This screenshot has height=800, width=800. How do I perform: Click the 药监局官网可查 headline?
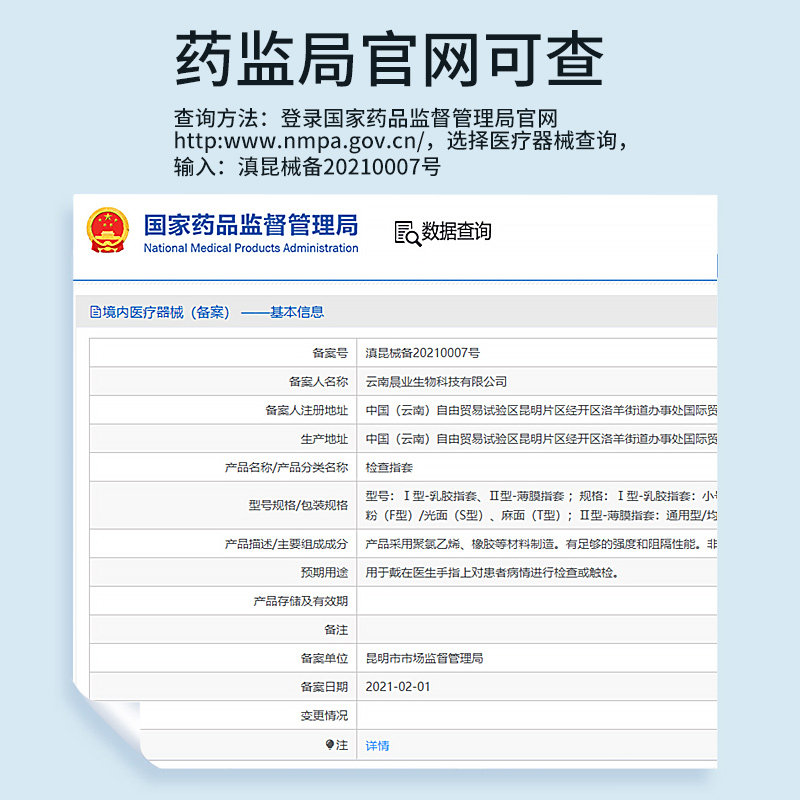[390, 60]
